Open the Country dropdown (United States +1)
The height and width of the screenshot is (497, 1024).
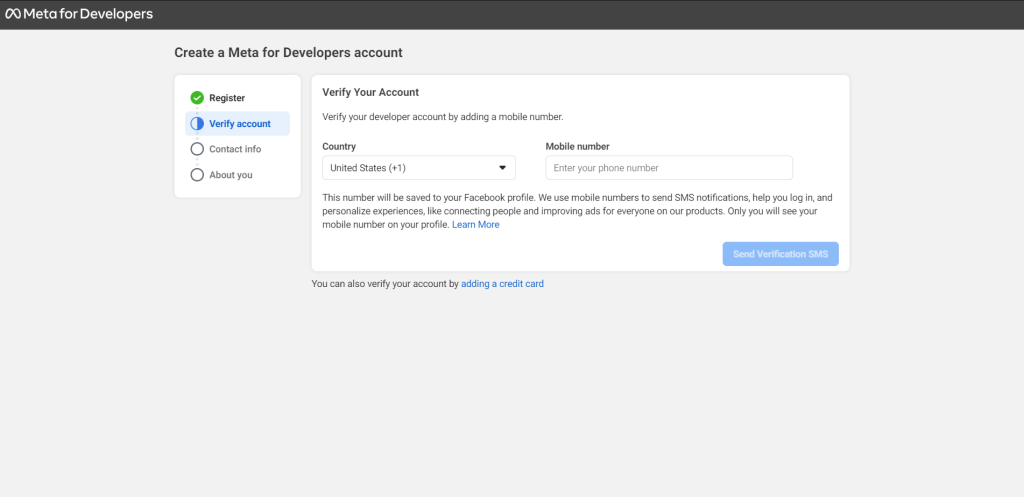tap(419, 168)
